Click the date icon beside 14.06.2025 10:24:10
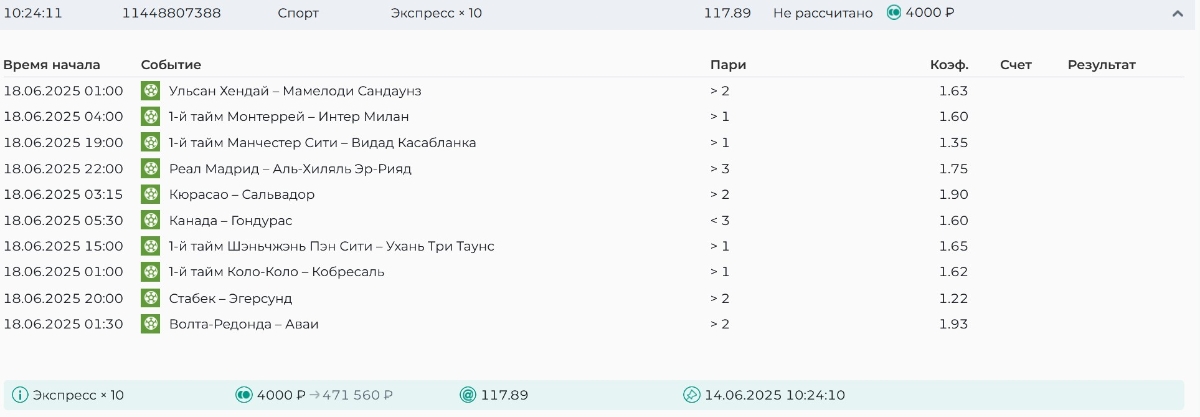Image resolution: width=1200 pixels, height=417 pixels. pos(691,395)
